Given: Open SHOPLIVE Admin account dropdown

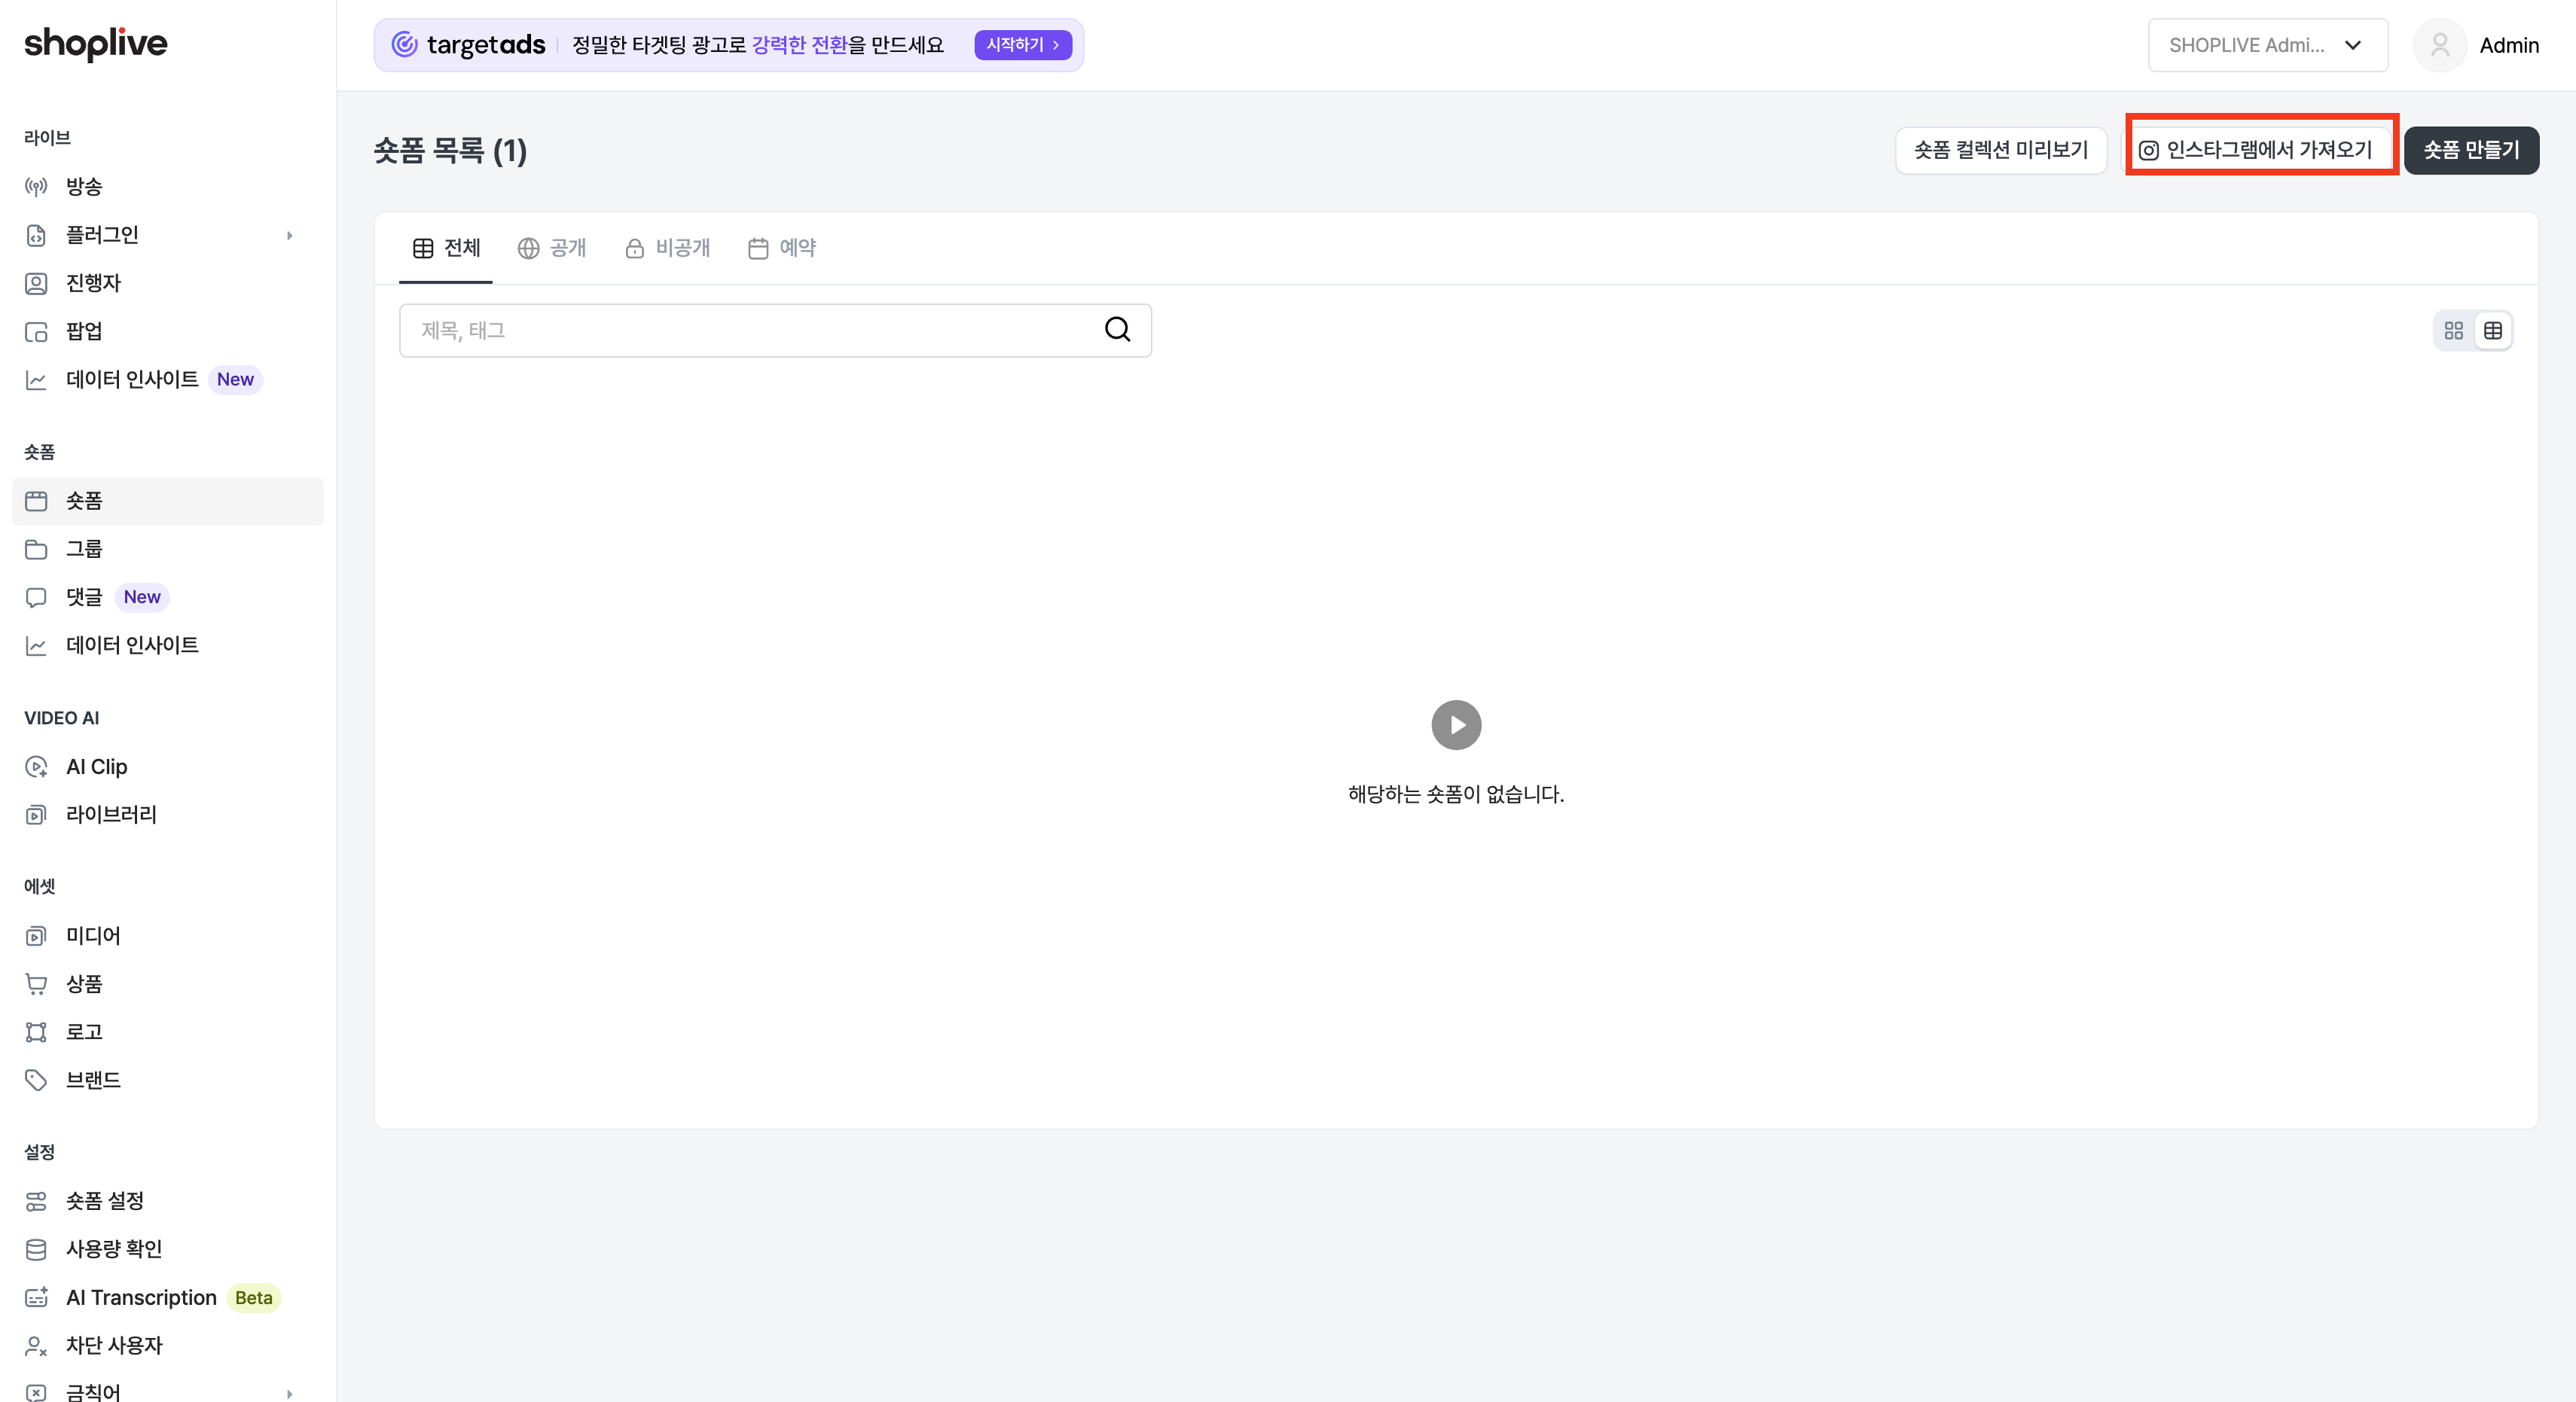Looking at the screenshot, I should tap(2268, 45).
